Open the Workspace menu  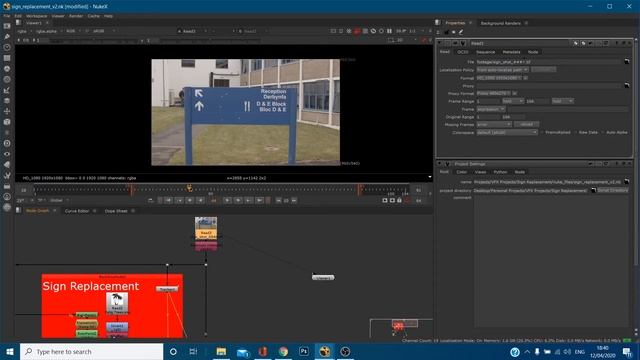pos(36,16)
